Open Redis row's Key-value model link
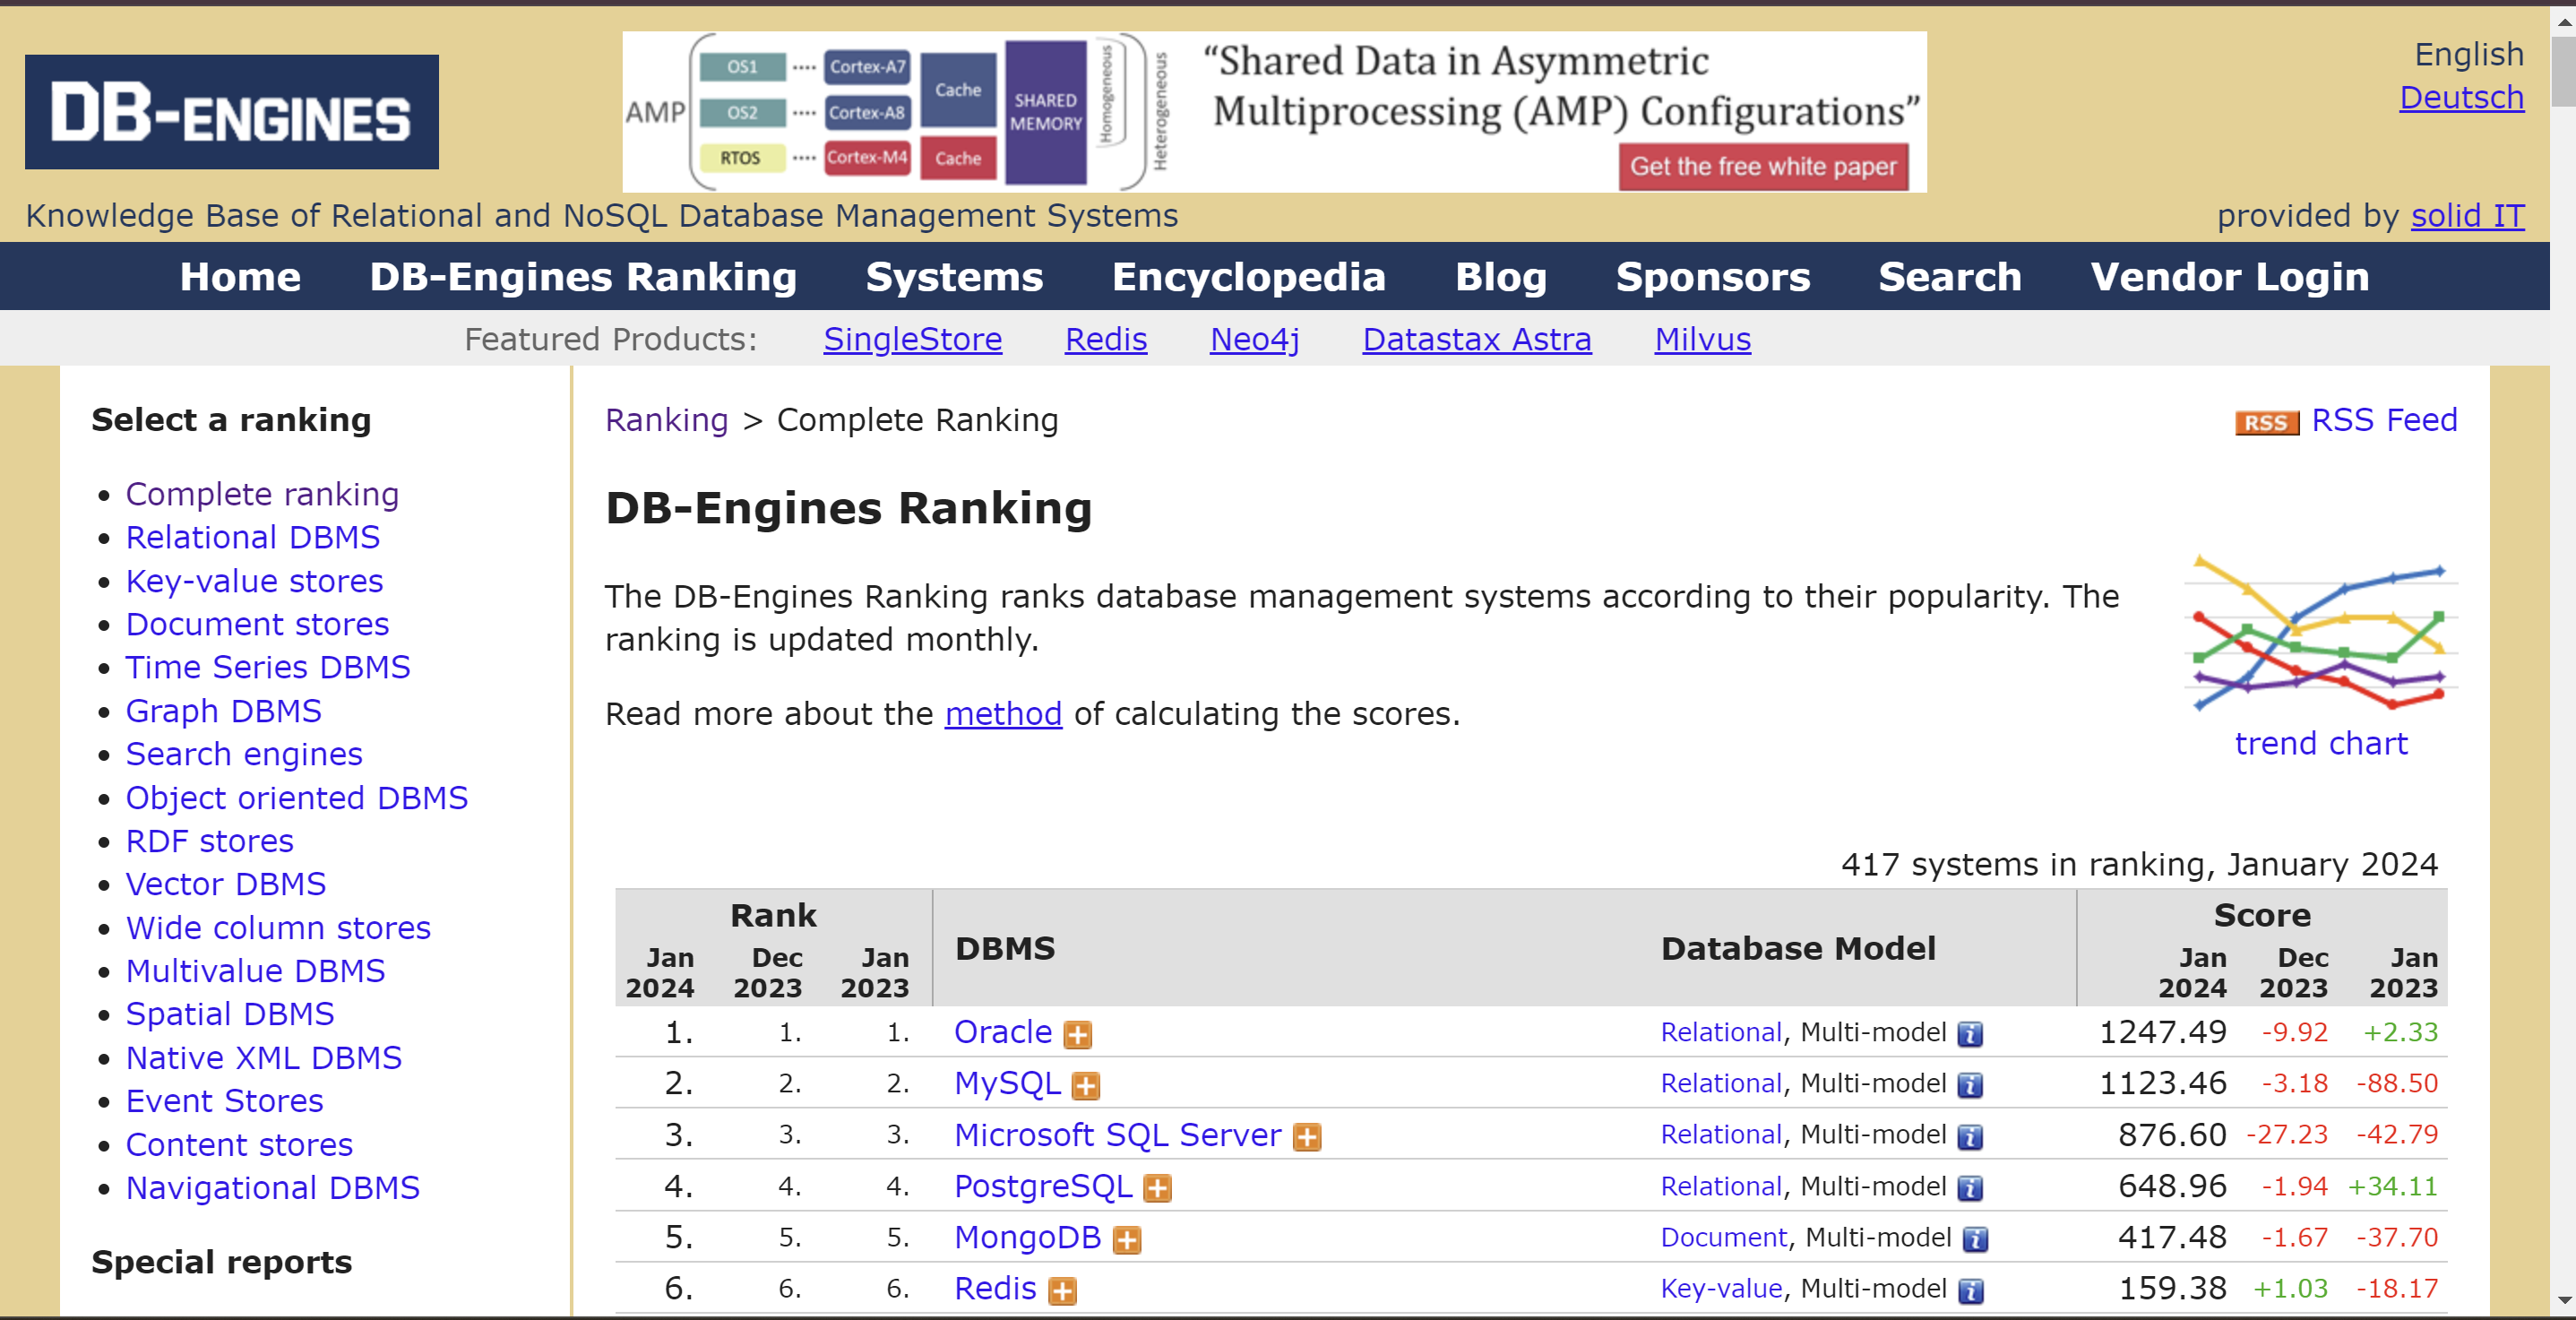Image resolution: width=2576 pixels, height=1320 pixels. click(x=1721, y=1289)
